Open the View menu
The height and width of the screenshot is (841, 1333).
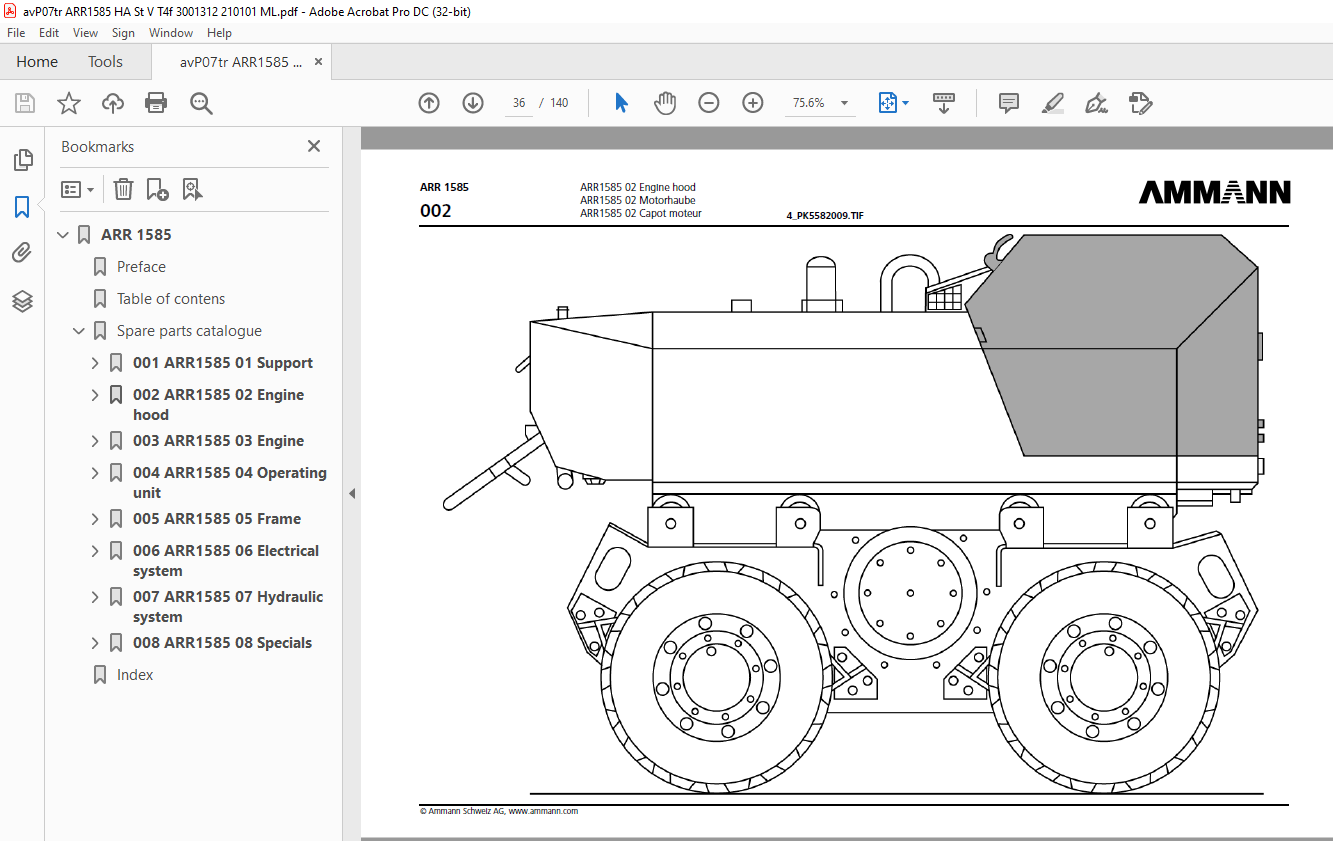pos(86,33)
